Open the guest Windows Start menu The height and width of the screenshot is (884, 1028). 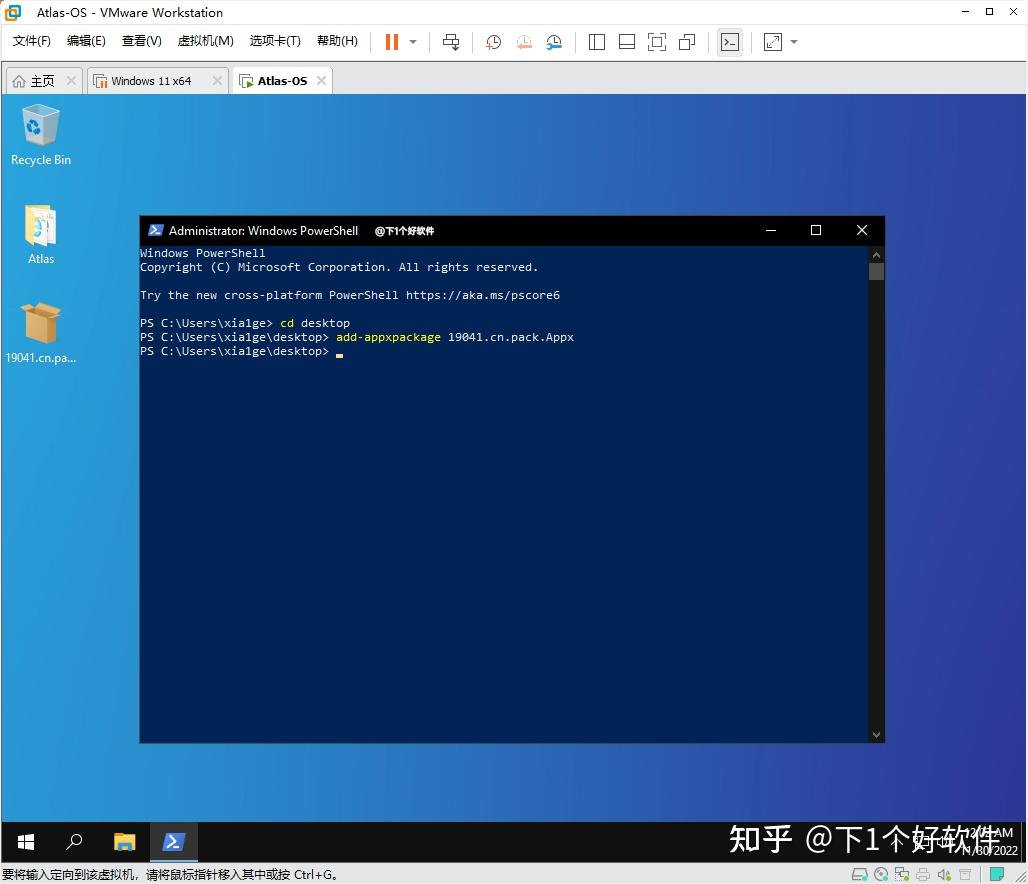point(26,842)
